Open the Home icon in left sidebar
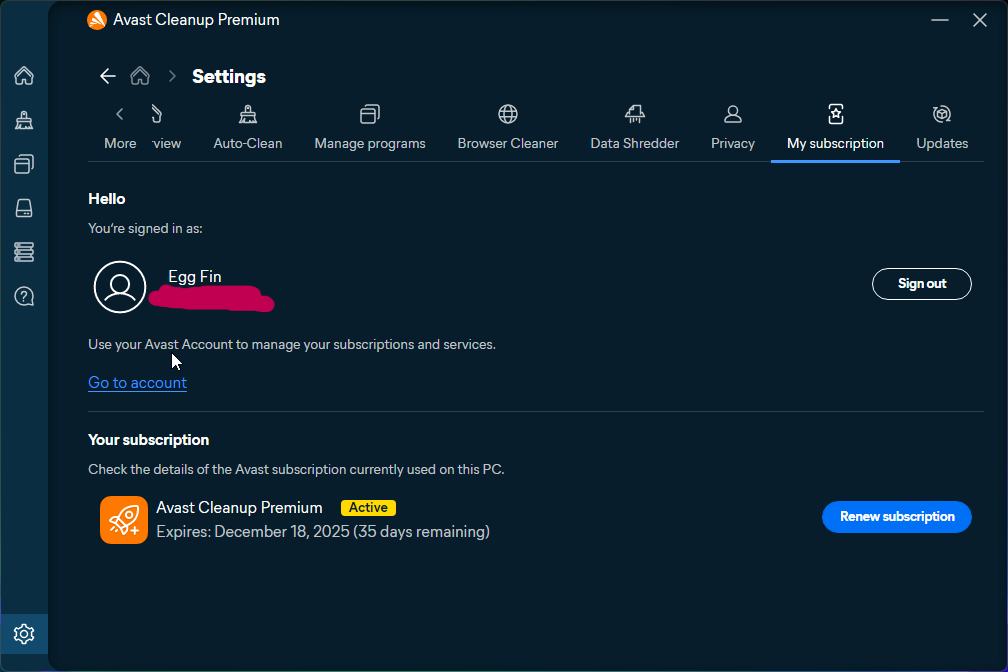Image resolution: width=1008 pixels, height=672 pixels. click(x=24, y=76)
